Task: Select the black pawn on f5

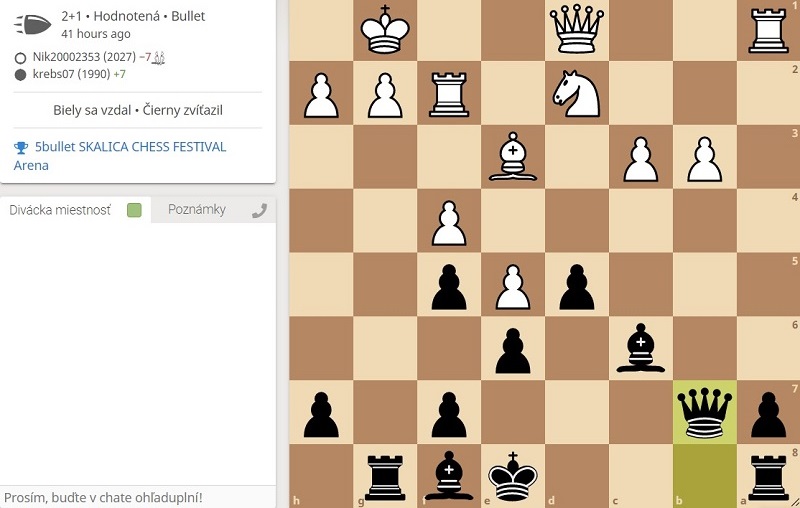Action: click(449, 285)
